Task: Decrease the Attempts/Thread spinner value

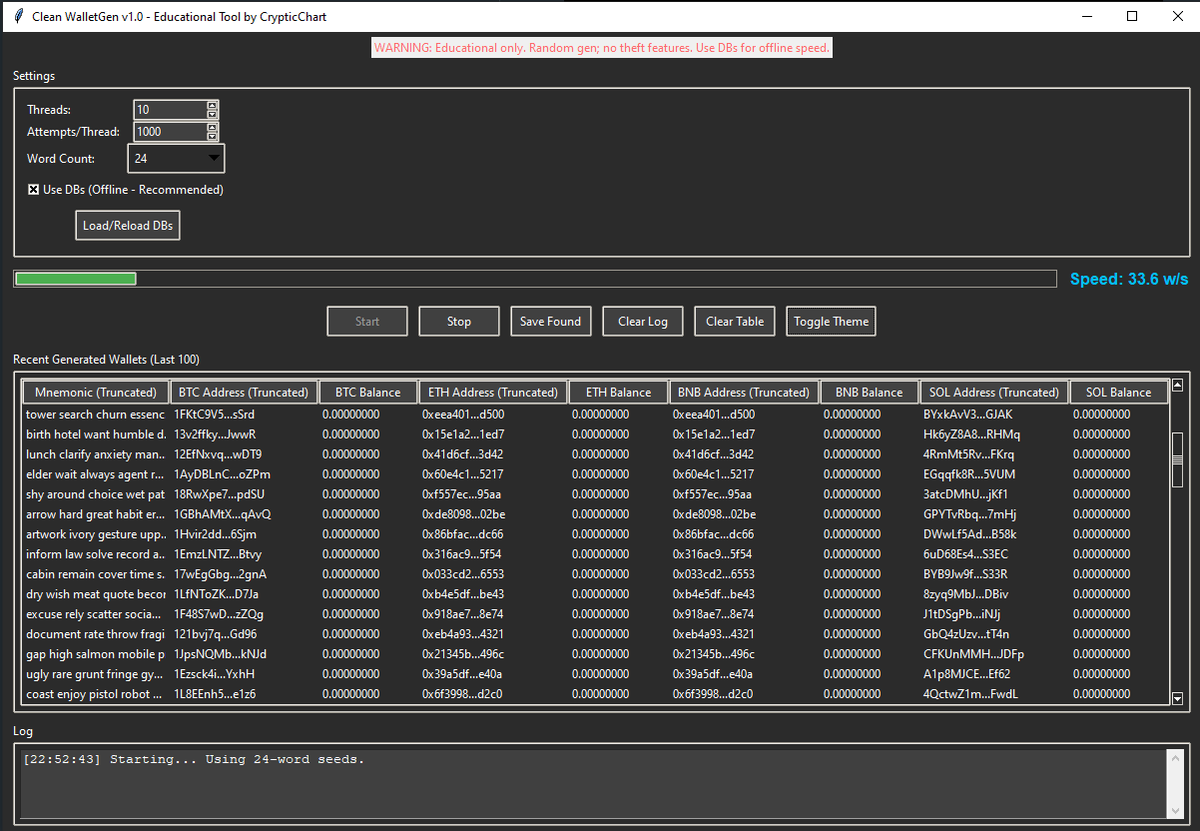Action: point(212,136)
